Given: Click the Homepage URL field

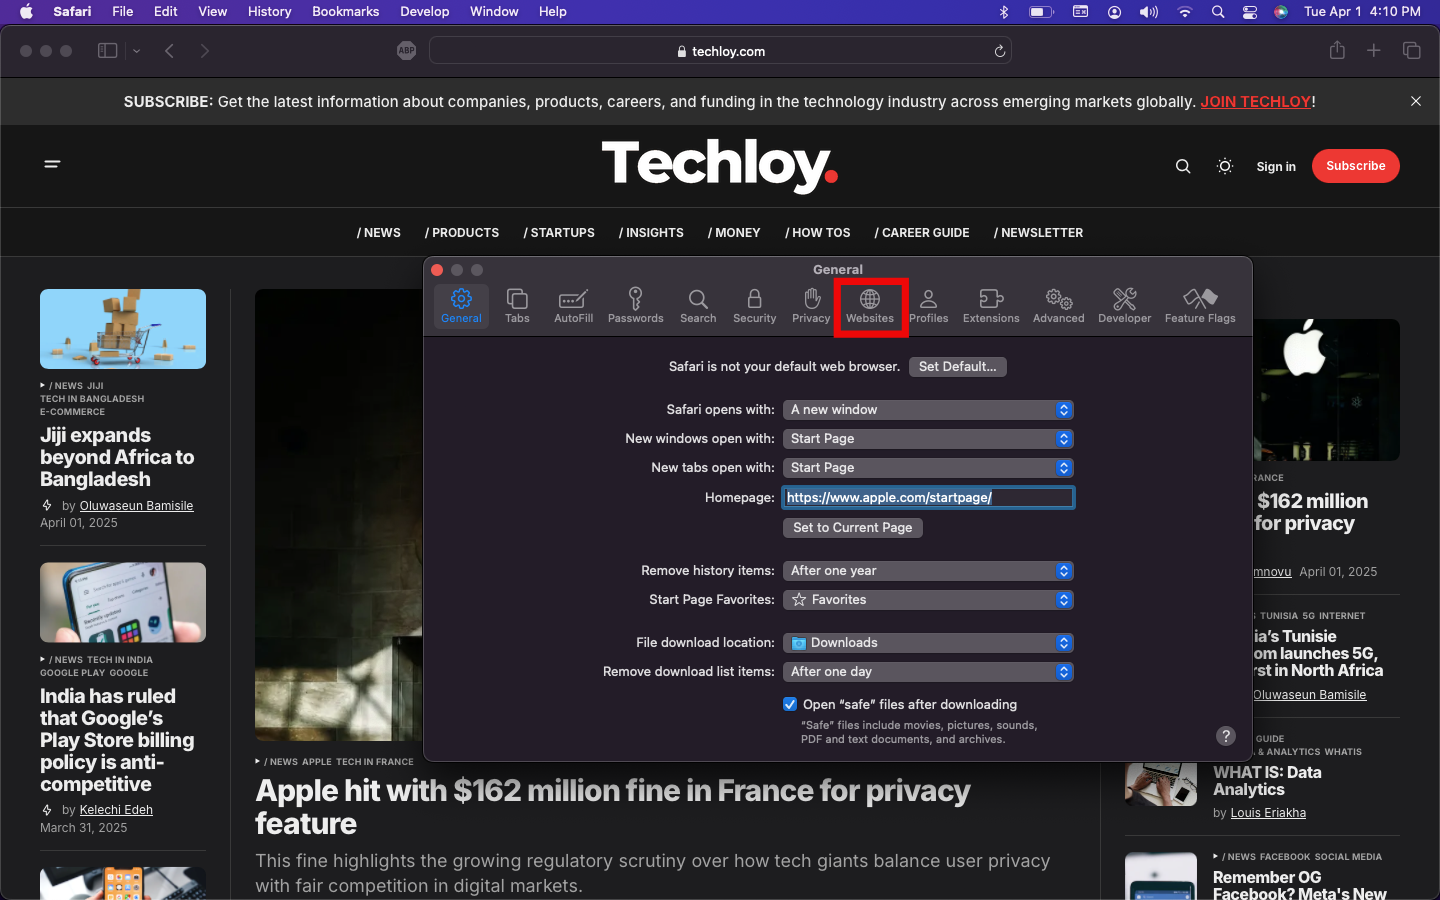Looking at the screenshot, I should [x=928, y=497].
